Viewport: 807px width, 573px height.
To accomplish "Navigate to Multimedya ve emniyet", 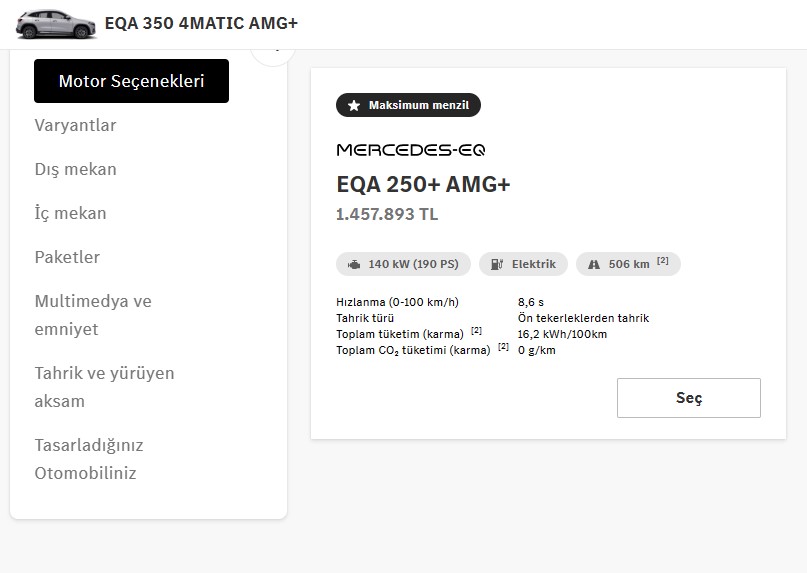I will tap(93, 315).
